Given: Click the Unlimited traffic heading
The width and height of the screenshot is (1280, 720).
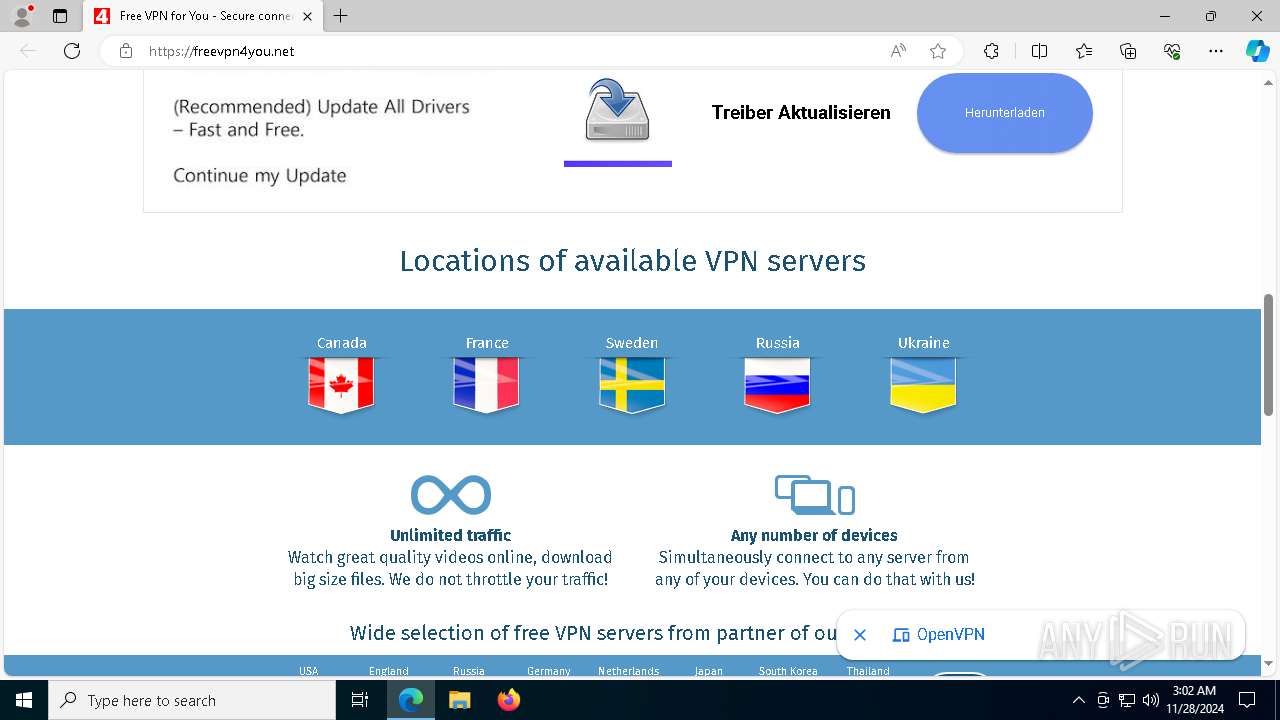Looking at the screenshot, I should tap(450, 535).
